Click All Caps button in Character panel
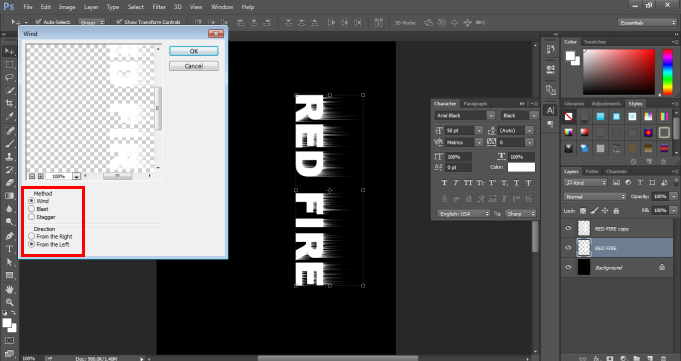 (468, 183)
